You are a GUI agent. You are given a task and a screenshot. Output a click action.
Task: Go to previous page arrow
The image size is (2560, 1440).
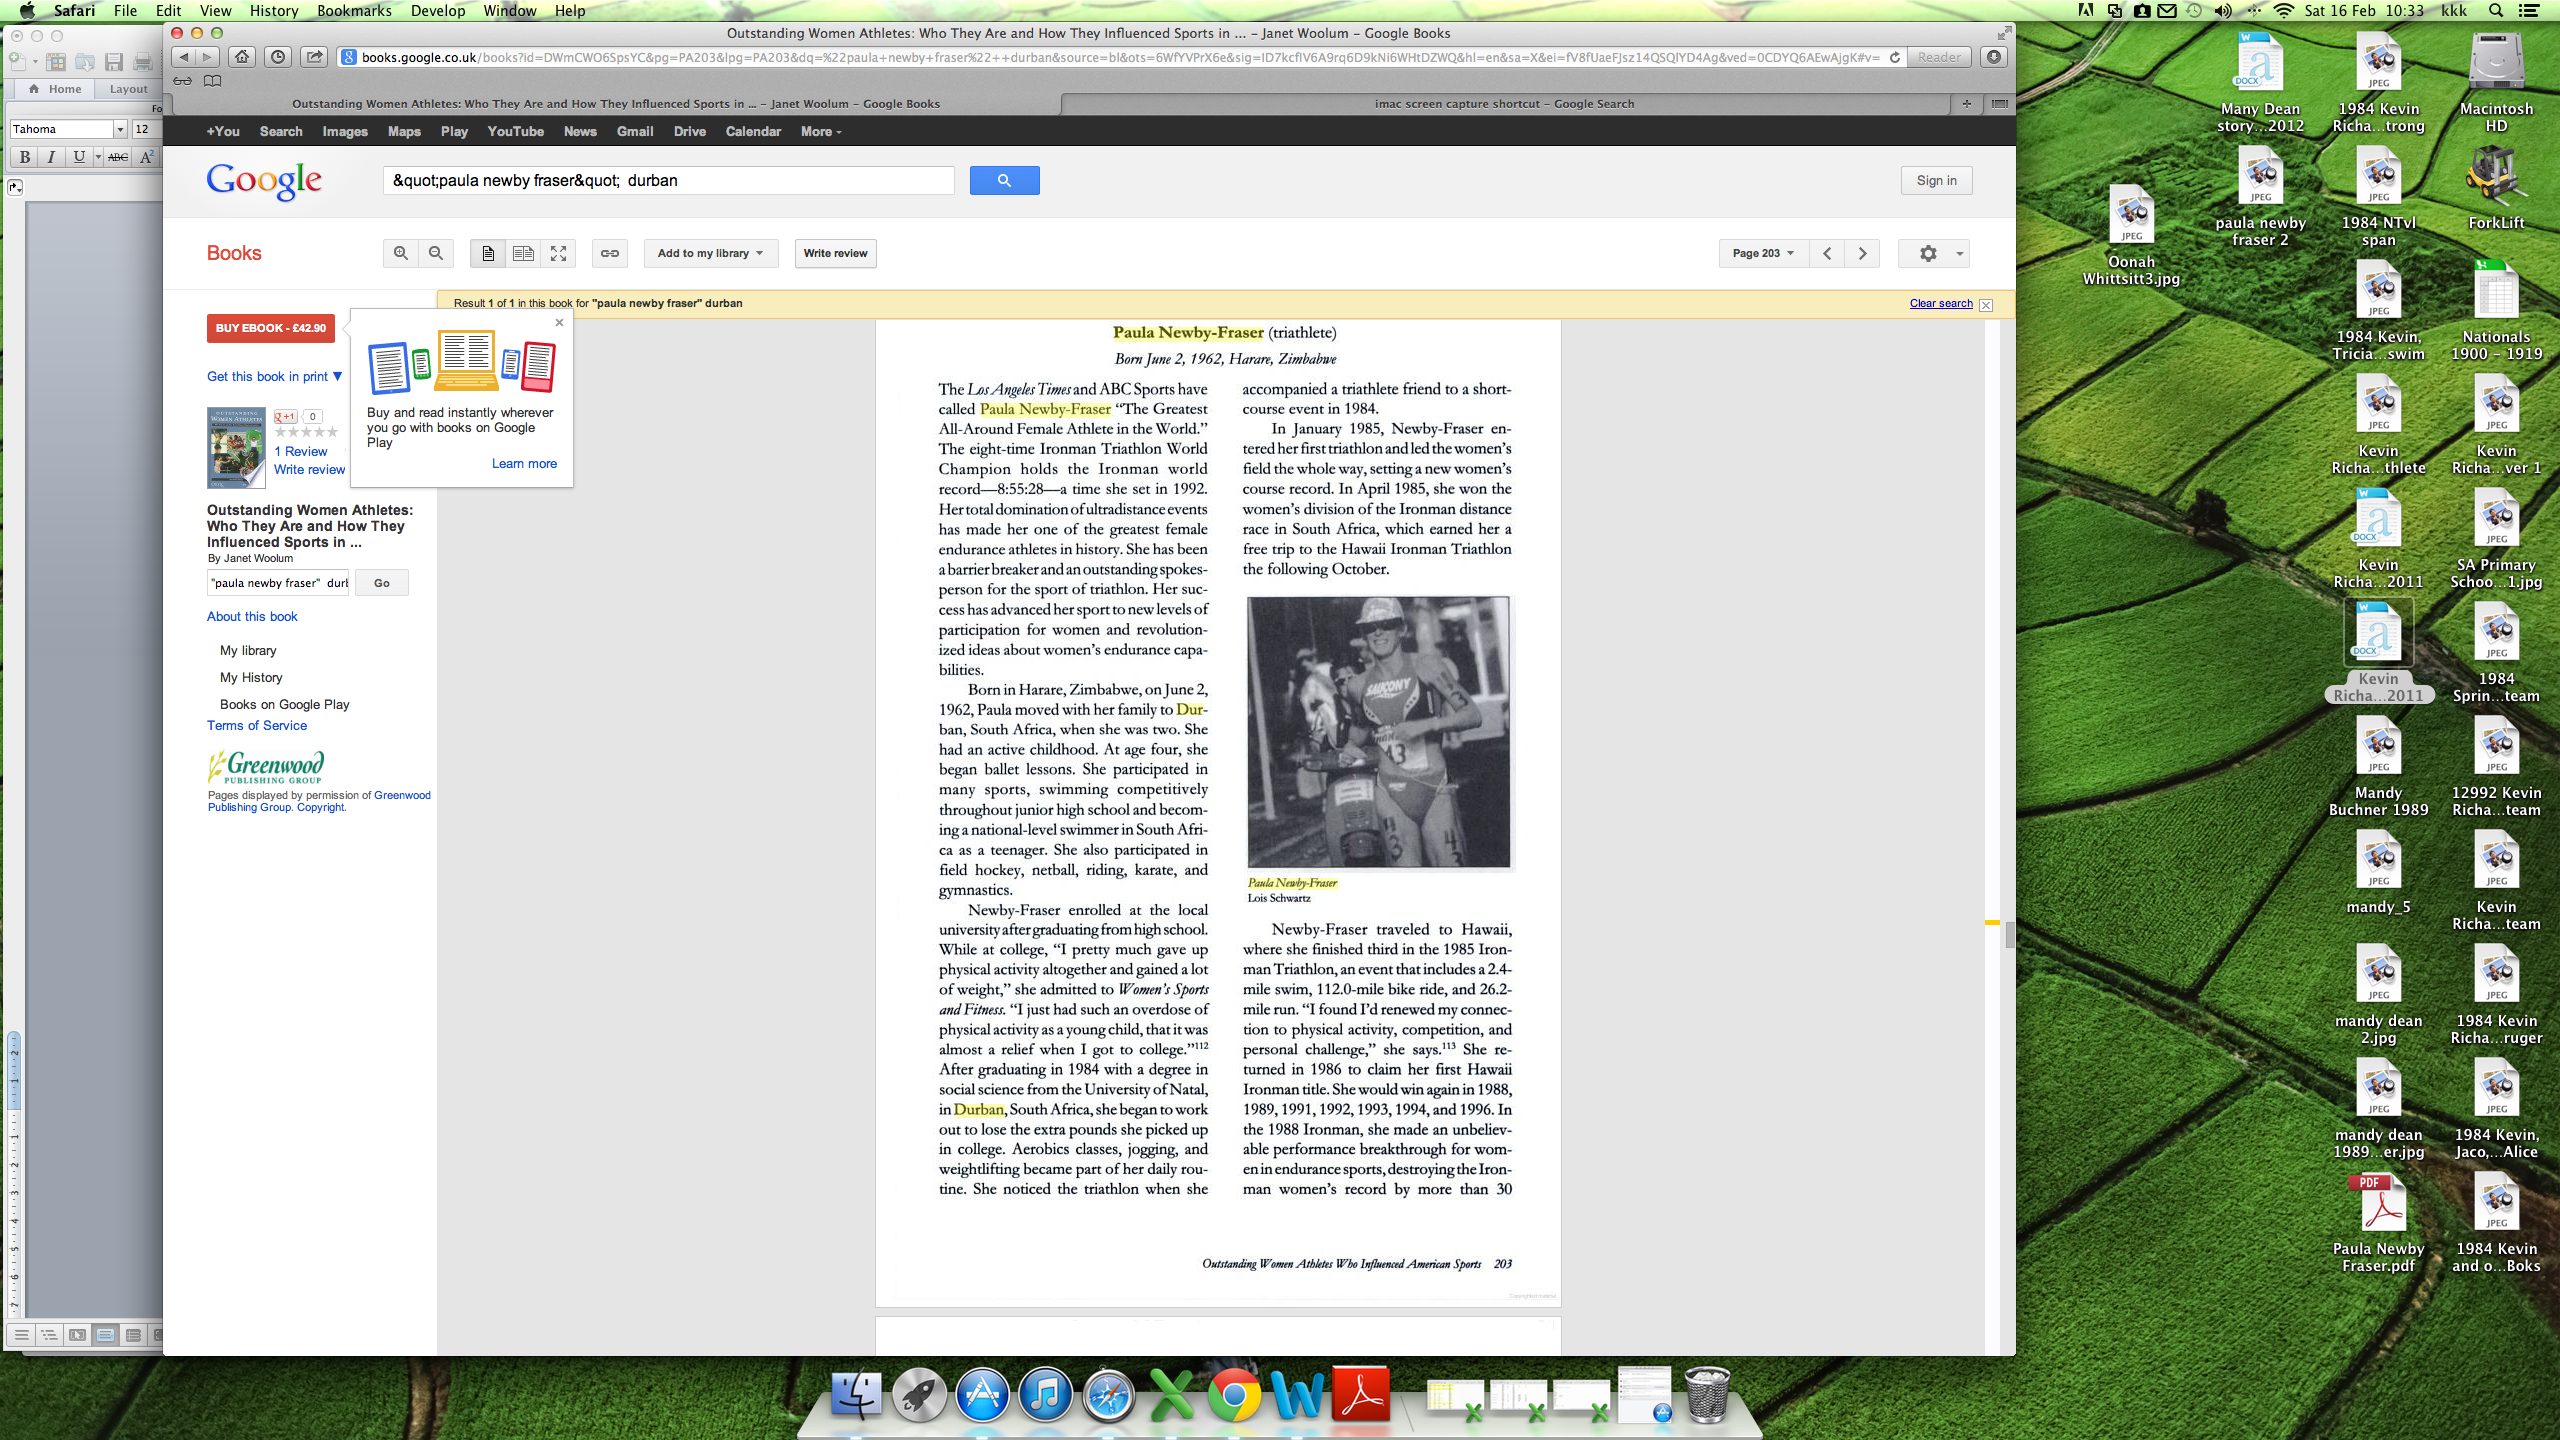(x=1827, y=253)
